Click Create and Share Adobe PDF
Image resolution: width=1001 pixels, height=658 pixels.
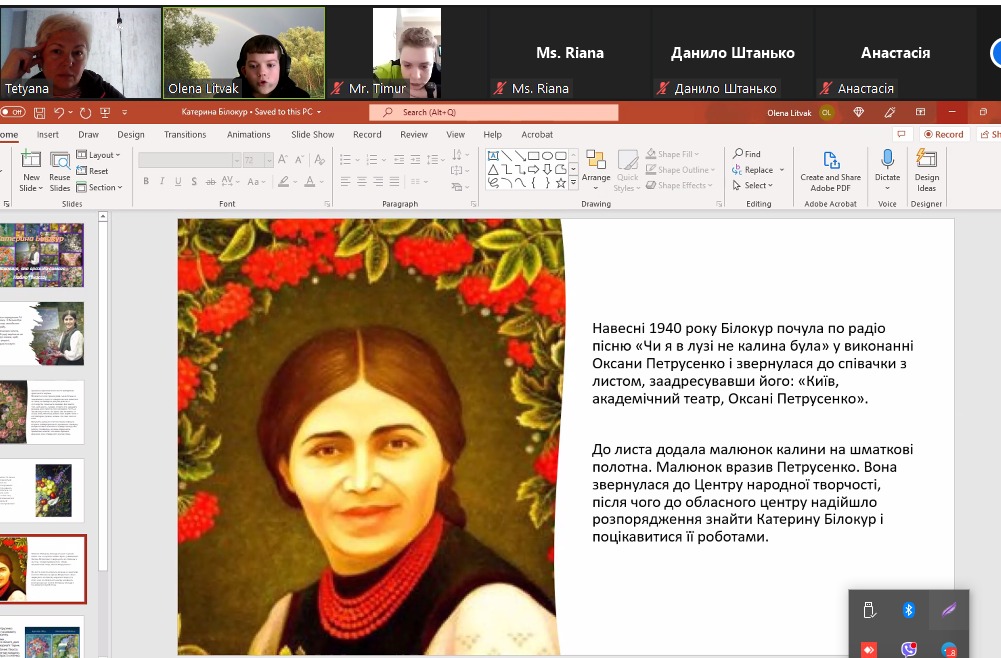(x=831, y=170)
